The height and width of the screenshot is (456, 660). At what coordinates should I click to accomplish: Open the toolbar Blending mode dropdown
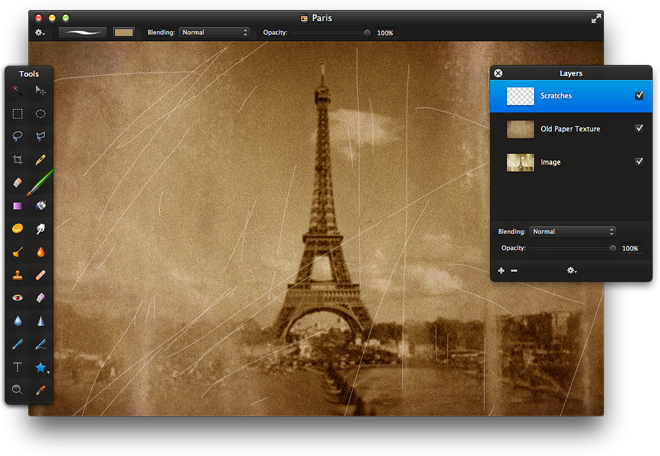point(214,32)
